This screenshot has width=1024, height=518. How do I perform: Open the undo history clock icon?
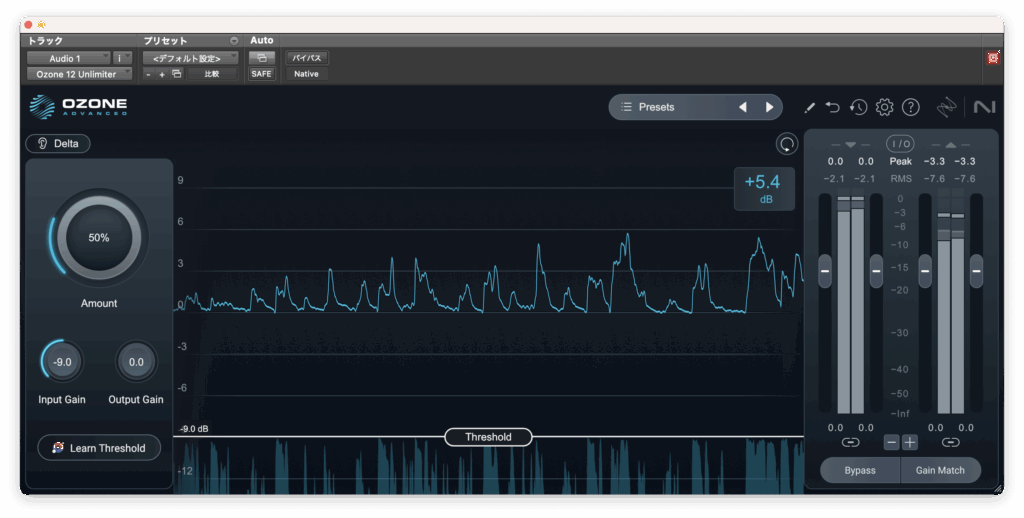pos(858,107)
